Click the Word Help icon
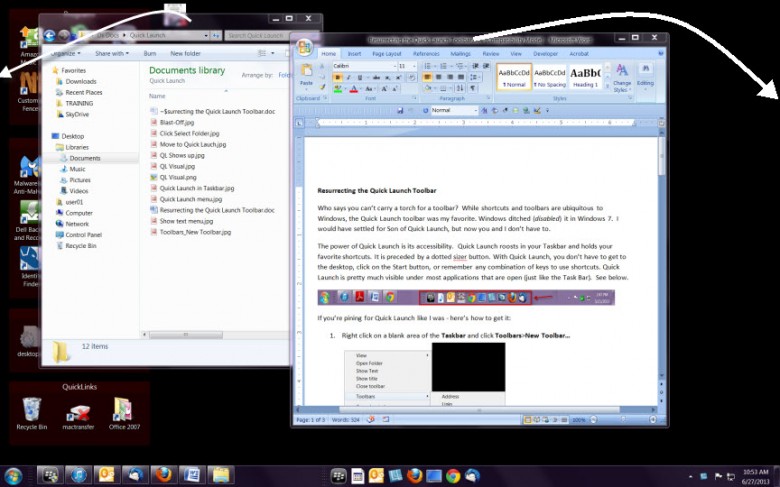 tap(661, 53)
